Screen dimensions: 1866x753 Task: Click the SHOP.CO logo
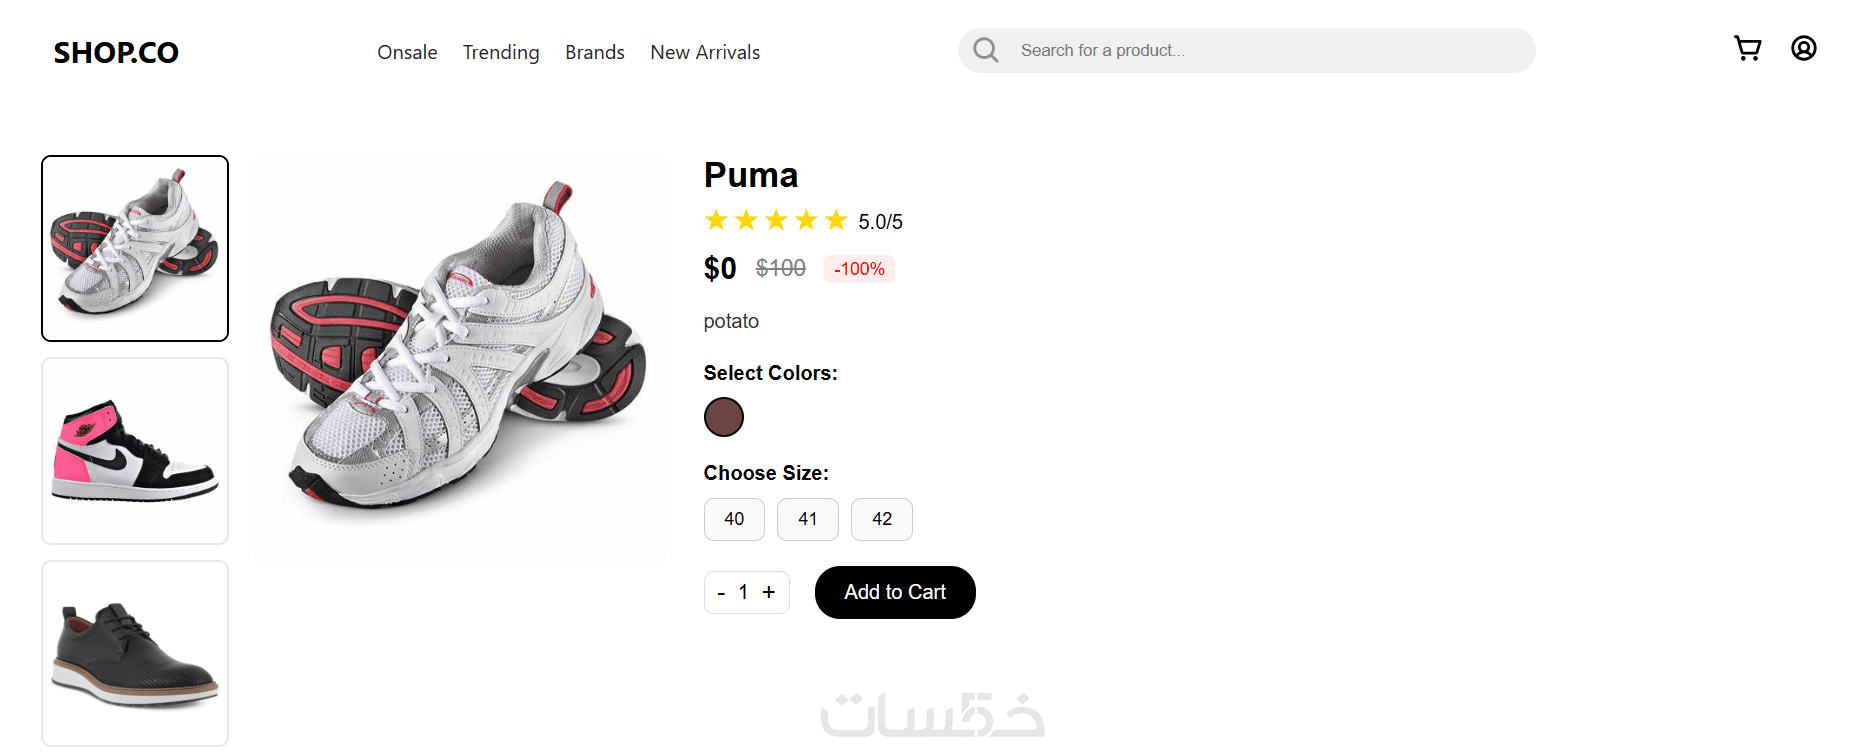point(116,53)
